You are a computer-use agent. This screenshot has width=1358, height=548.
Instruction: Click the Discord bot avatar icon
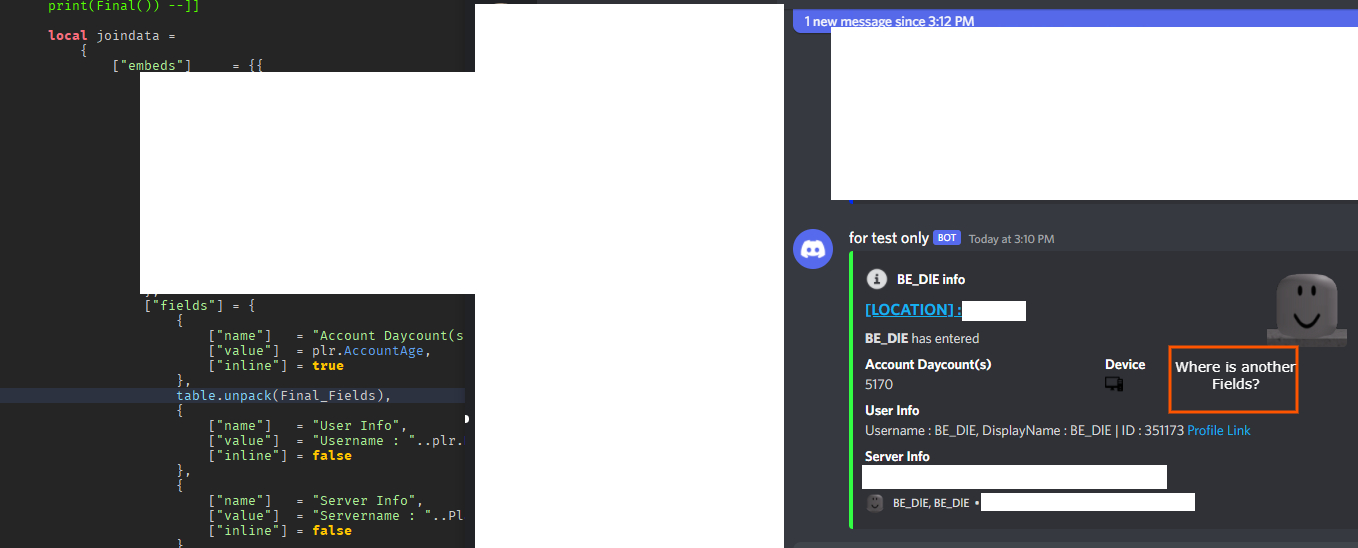(x=813, y=248)
